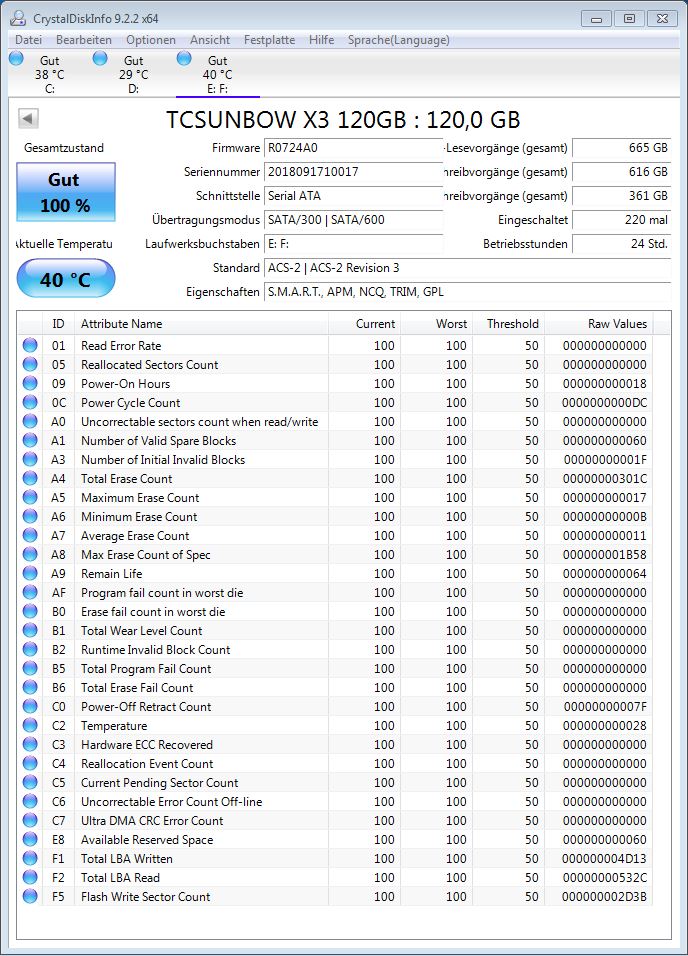Select the E: F: drive tab at 40 °C
Viewport: 688px width, 956px height.
pyautogui.click(x=218, y=74)
